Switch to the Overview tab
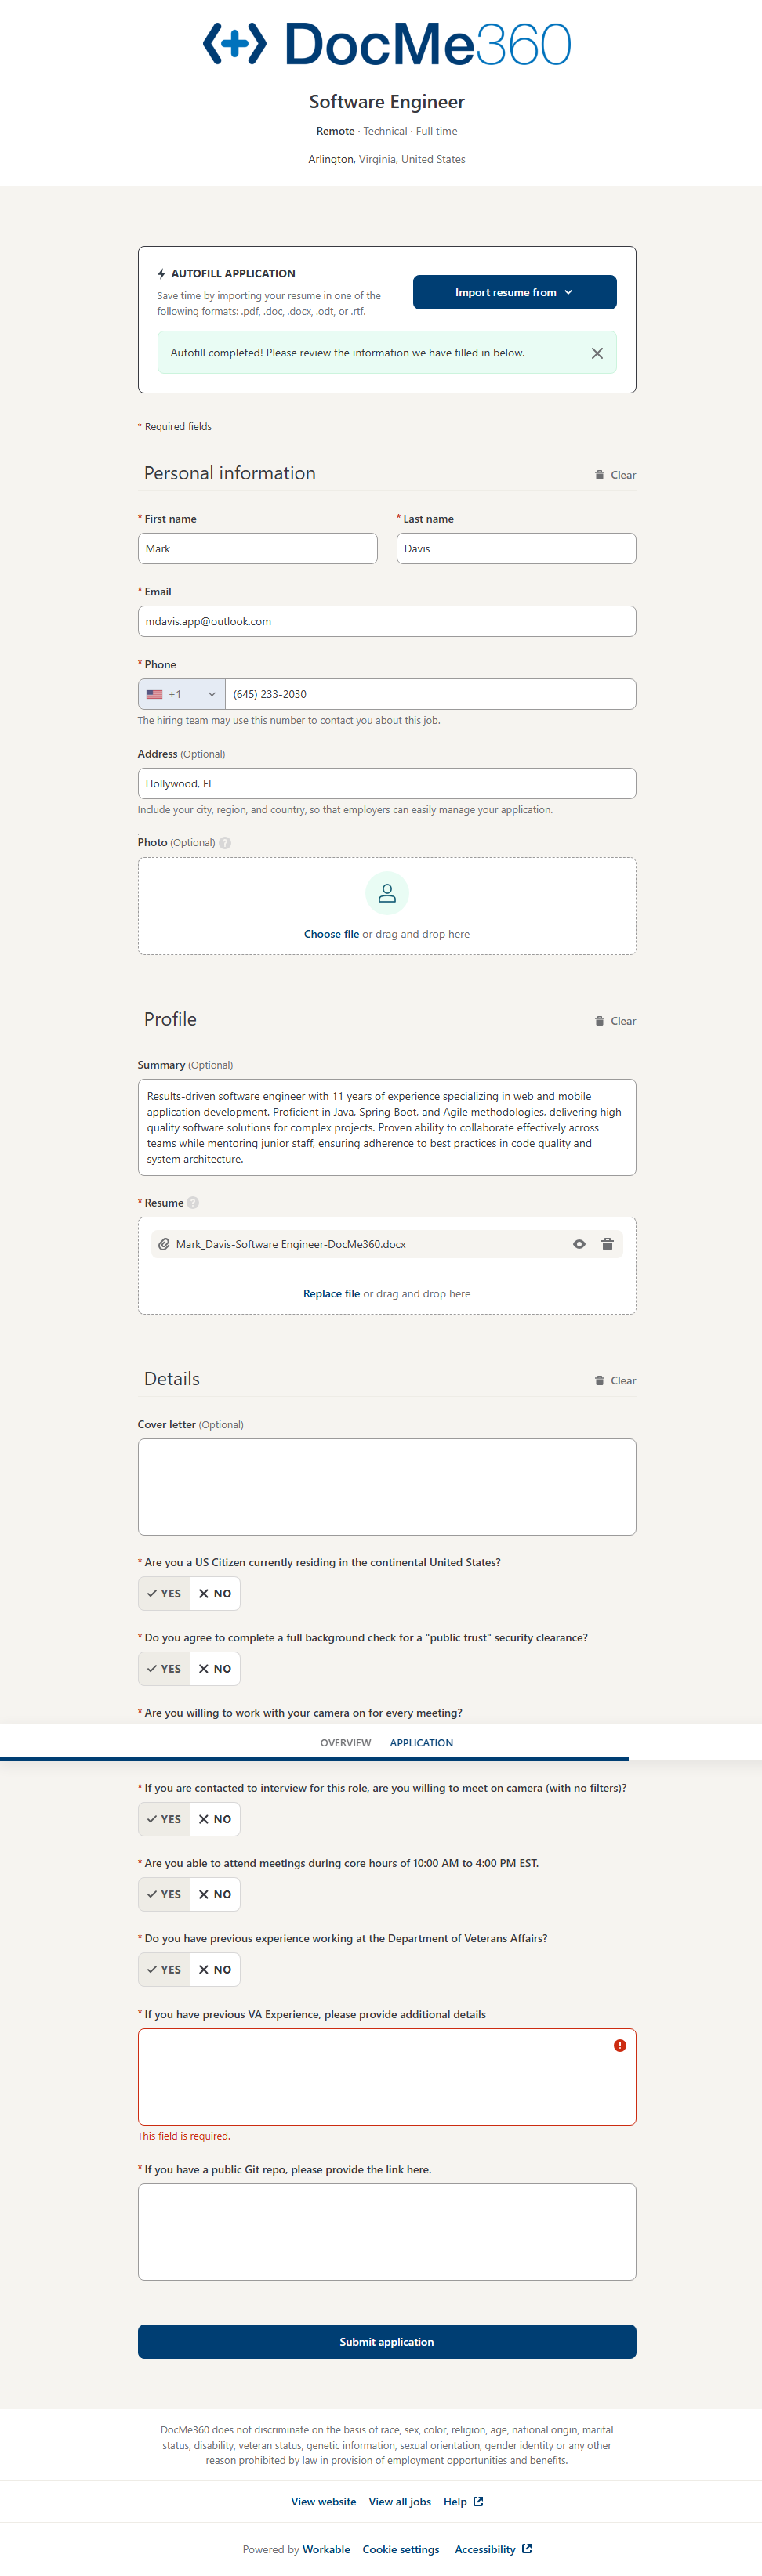This screenshot has width=762, height=2576. tap(345, 1743)
